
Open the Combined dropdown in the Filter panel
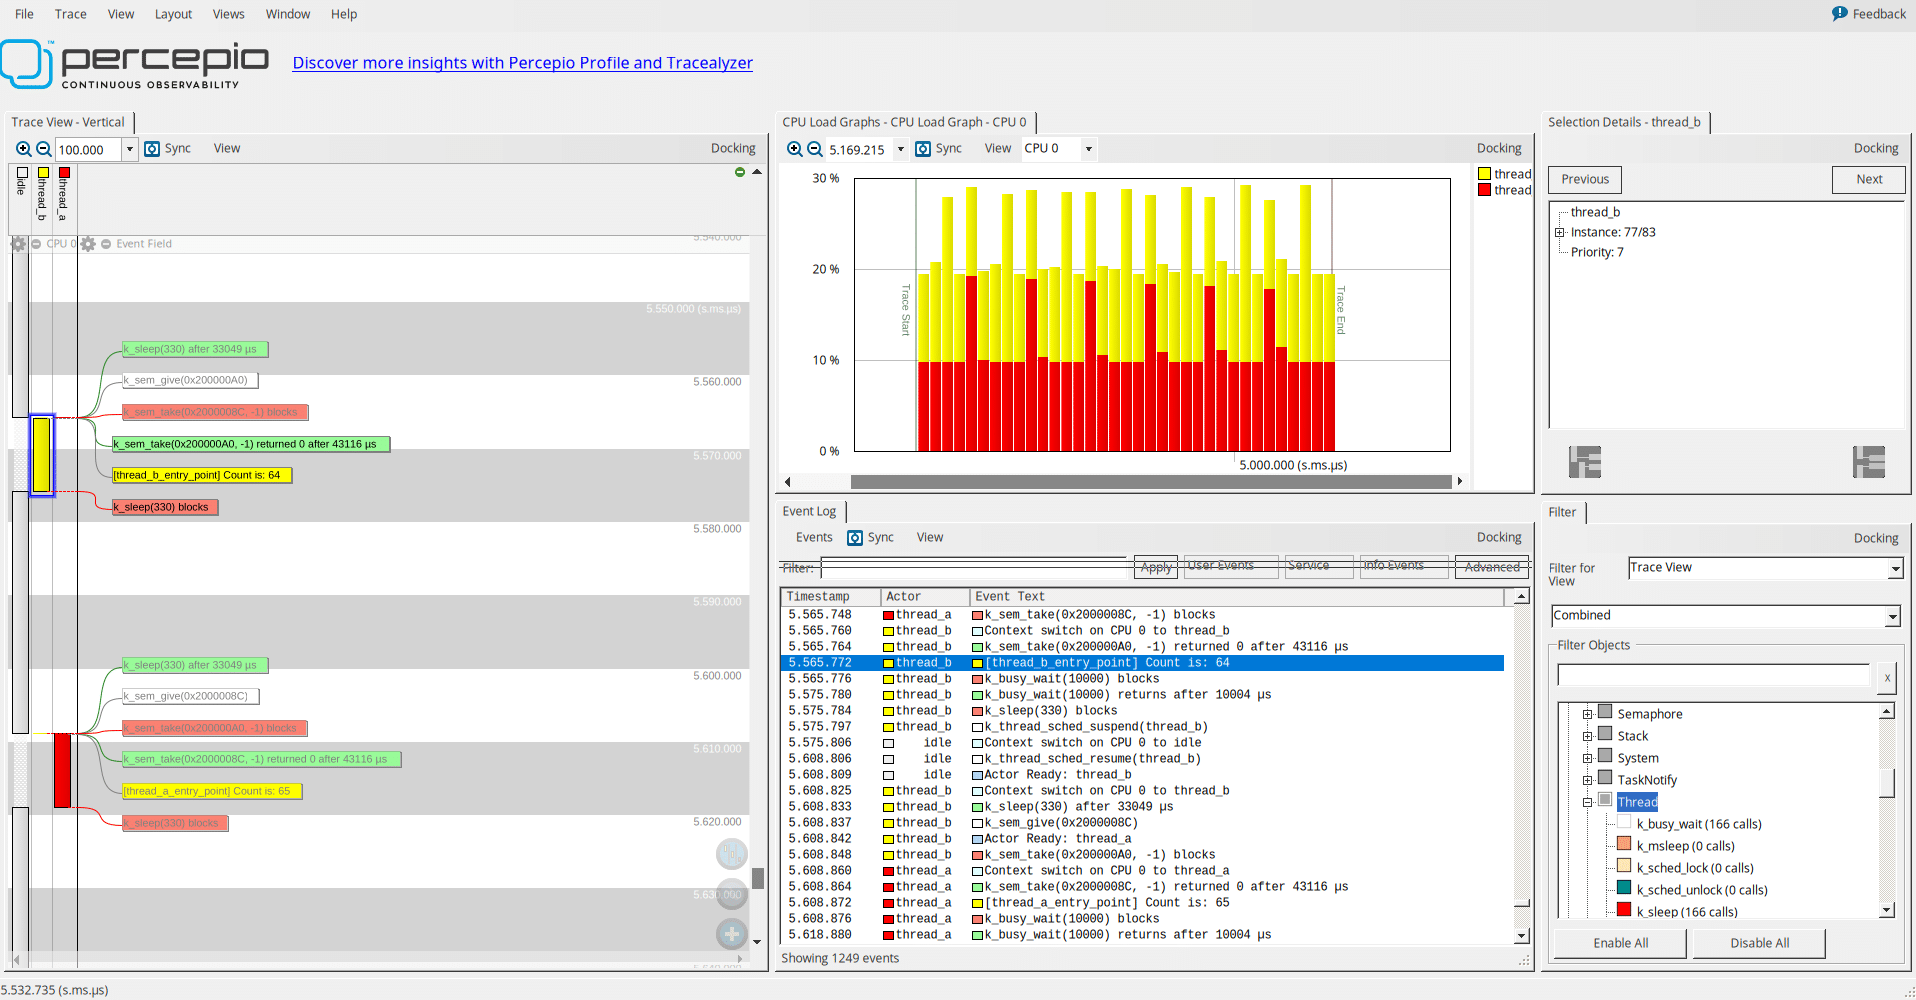tap(1892, 616)
